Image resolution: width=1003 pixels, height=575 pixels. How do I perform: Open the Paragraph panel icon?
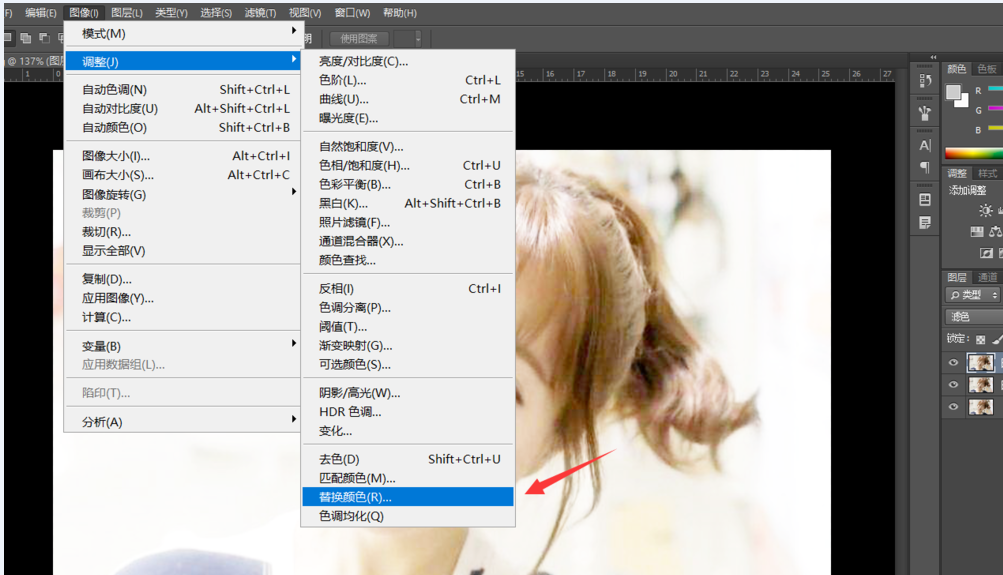pyautogui.click(x=925, y=167)
